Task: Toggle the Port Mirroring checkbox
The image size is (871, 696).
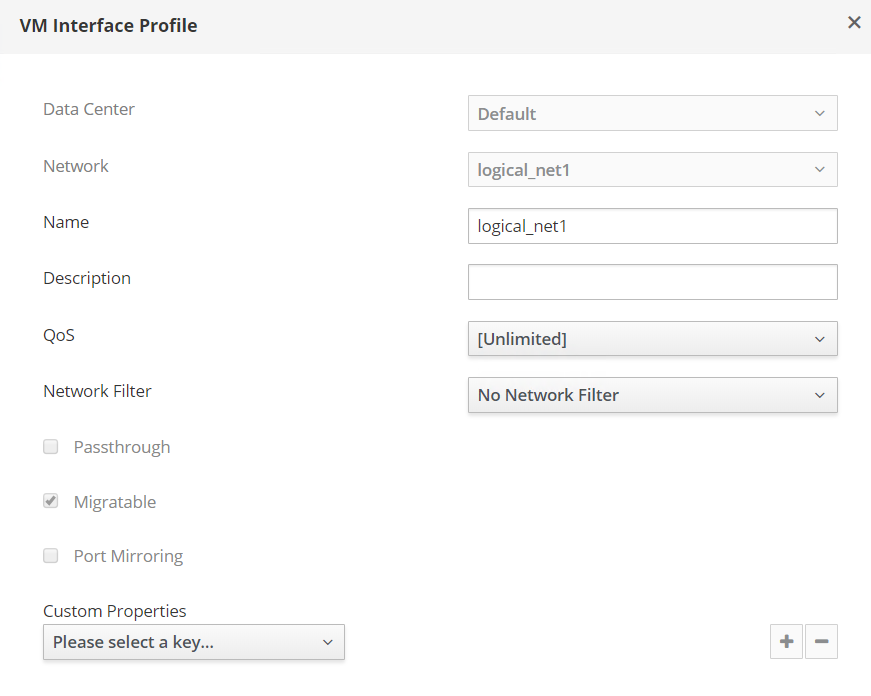Action: point(51,556)
